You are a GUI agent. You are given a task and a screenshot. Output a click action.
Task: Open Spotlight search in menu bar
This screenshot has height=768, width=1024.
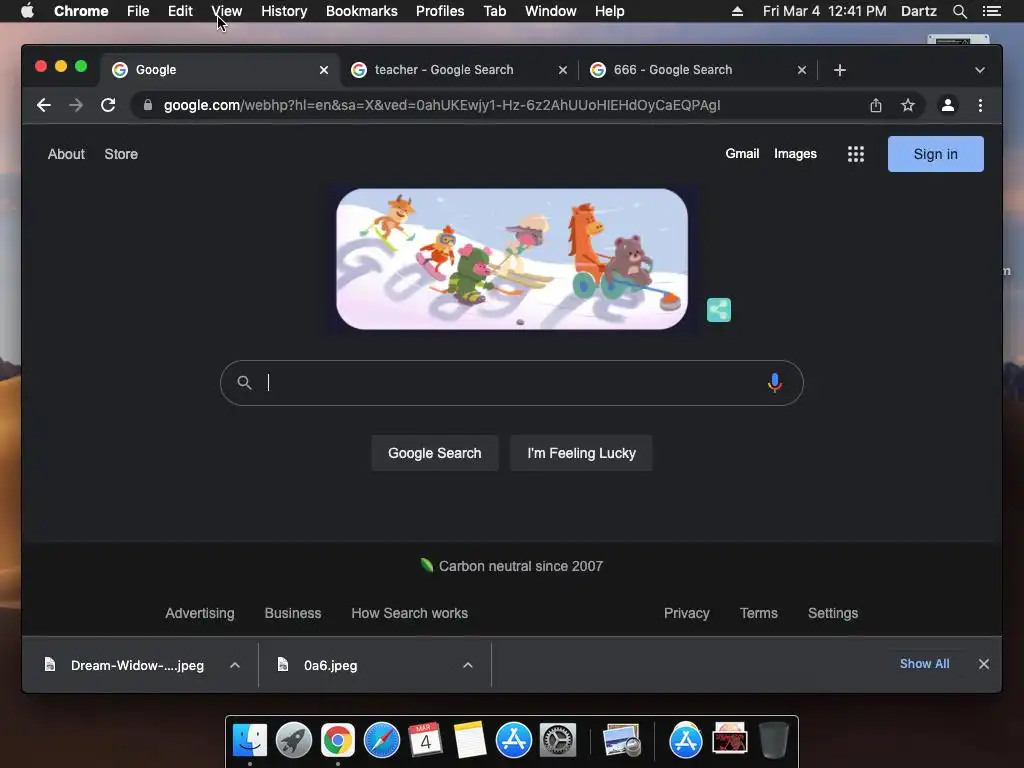(959, 11)
